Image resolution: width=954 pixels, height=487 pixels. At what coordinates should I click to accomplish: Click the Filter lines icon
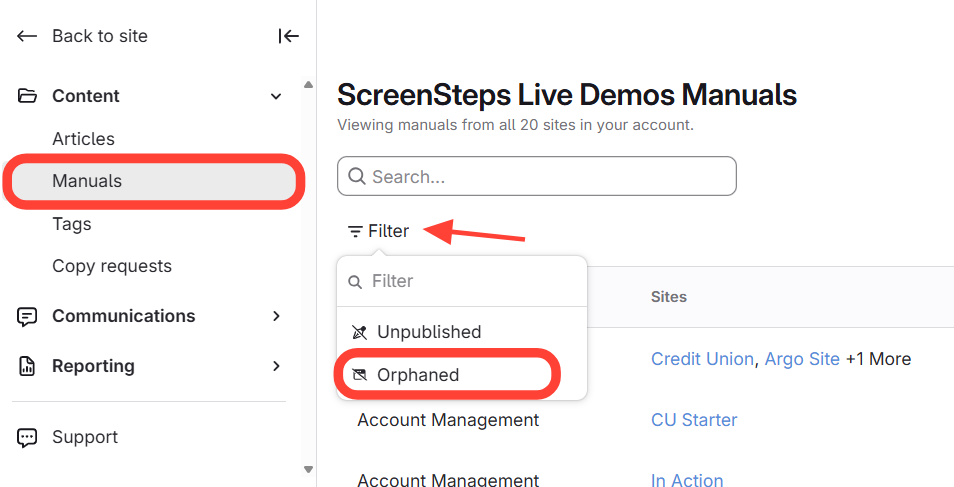click(x=355, y=232)
